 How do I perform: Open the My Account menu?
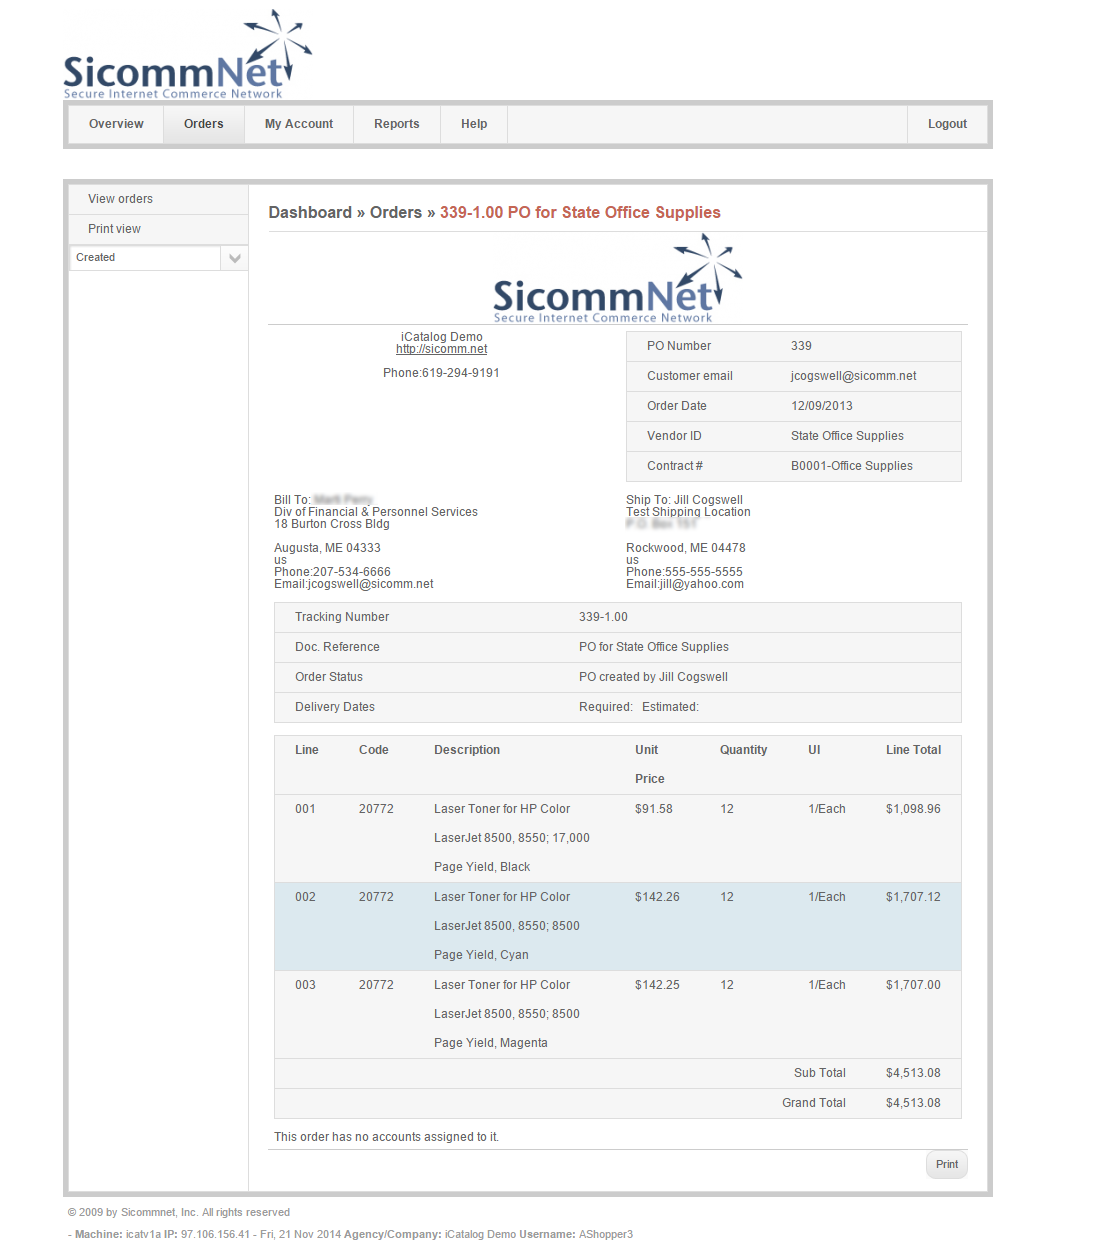coord(299,124)
